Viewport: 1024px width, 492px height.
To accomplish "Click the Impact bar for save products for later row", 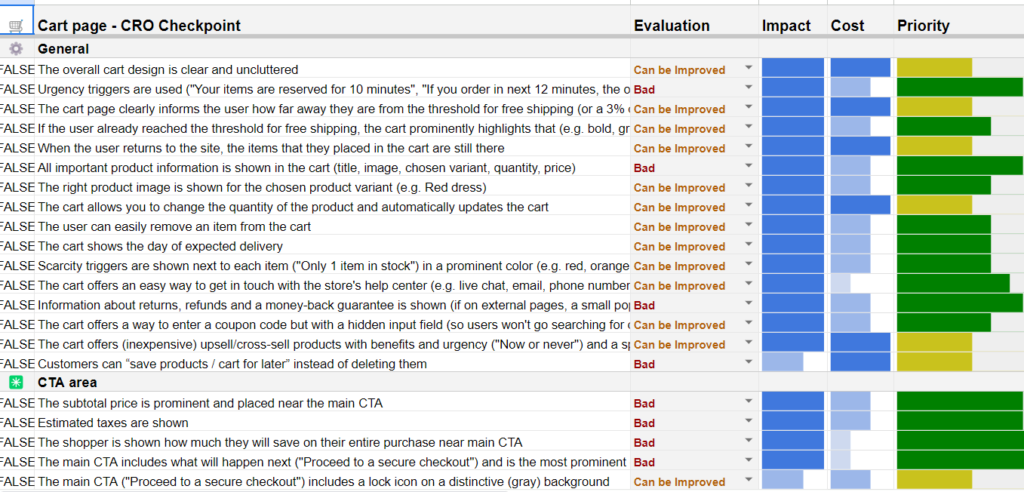I will [783, 363].
